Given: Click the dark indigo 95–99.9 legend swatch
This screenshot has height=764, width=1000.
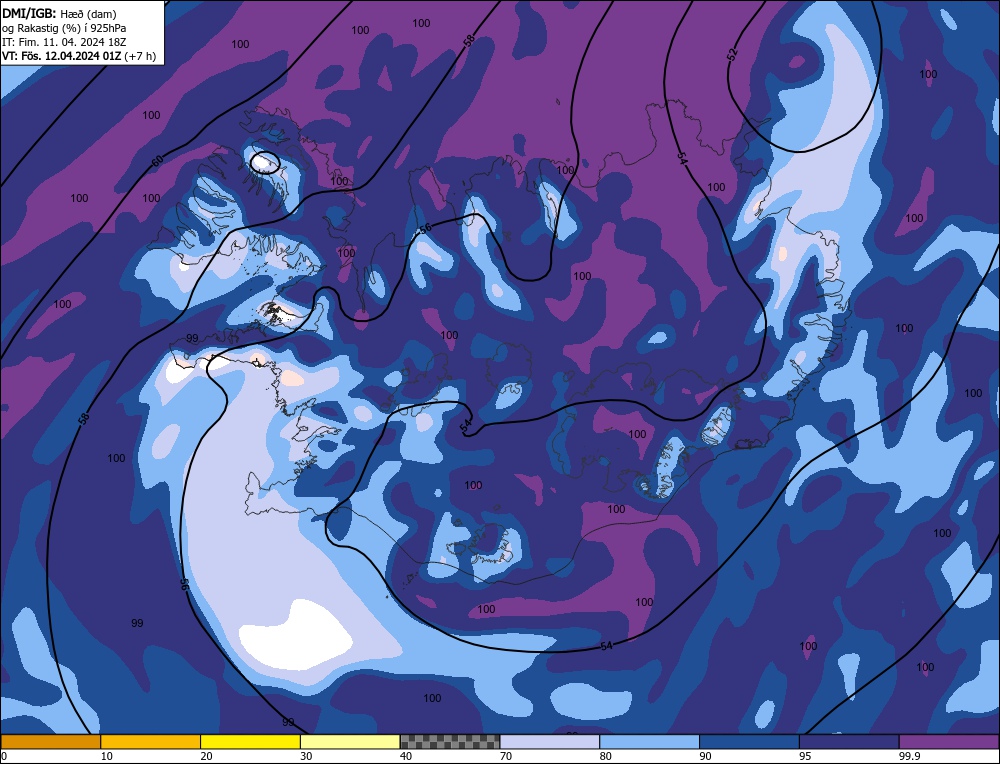Looking at the screenshot, I should click(x=849, y=742).
